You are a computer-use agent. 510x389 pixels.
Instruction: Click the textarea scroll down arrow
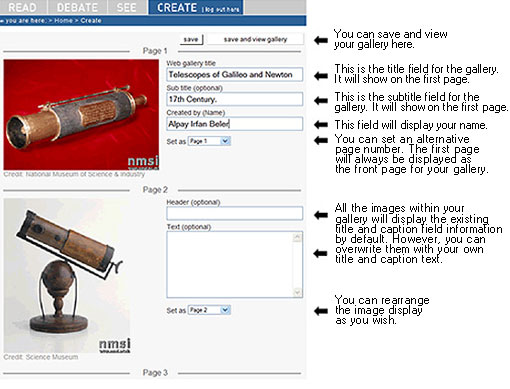(297, 293)
